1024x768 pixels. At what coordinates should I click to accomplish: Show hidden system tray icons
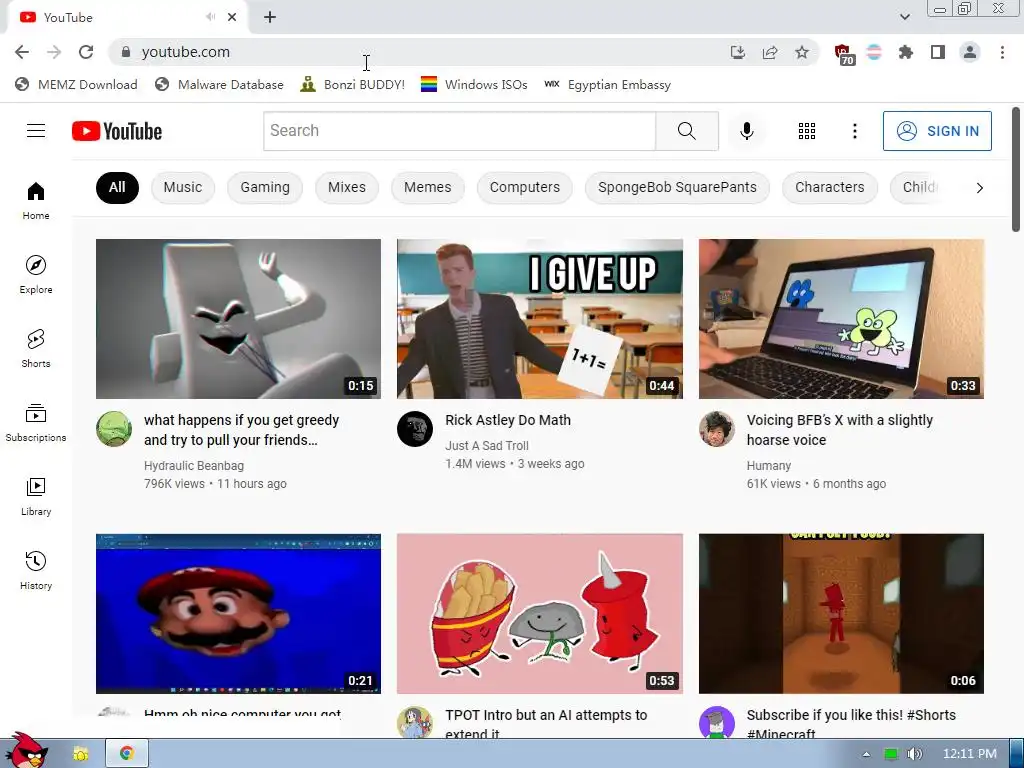coord(867,754)
